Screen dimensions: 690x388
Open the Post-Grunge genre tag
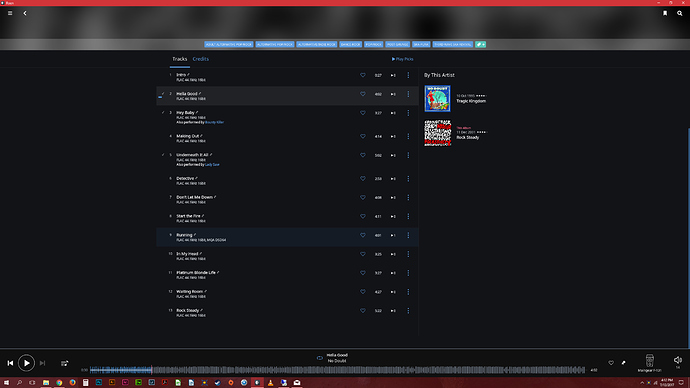point(397,44)
